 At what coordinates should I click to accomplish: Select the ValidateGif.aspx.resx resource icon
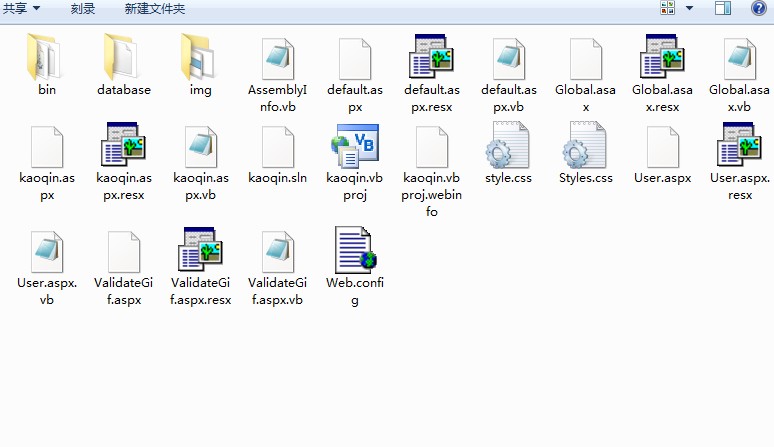pyautogui.click(x=200, y=249)
